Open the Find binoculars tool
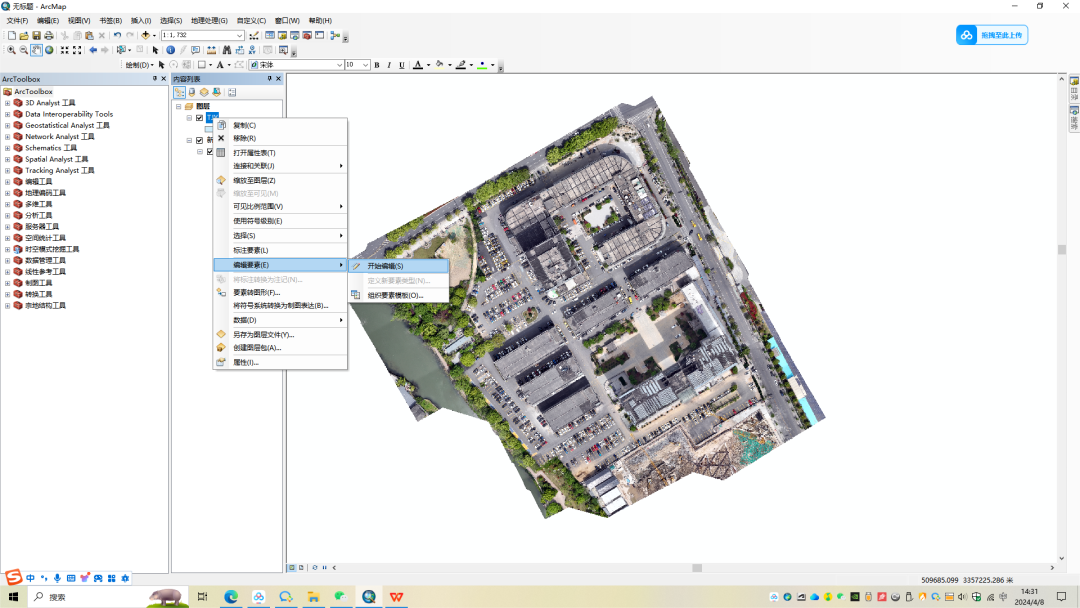 coord(227,50)
